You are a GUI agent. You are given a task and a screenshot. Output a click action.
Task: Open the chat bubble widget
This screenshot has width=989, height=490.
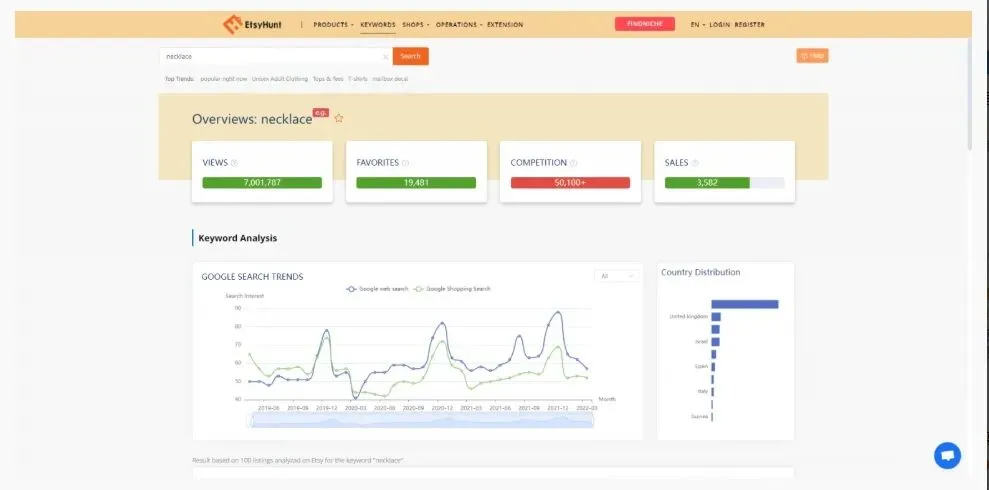[x=947, y=455]
